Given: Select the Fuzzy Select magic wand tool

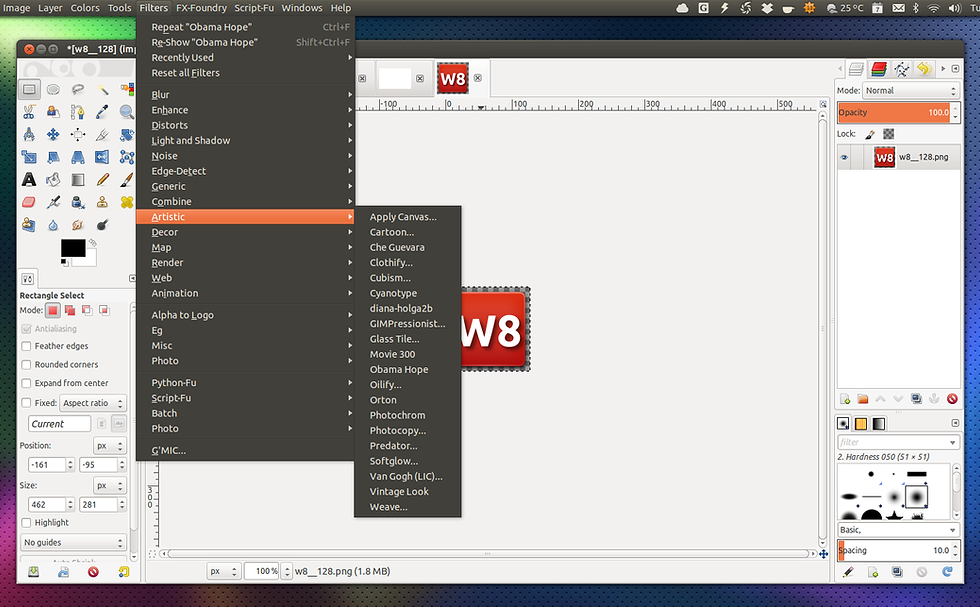Looking at the screenshot, I should coord(102,89).
